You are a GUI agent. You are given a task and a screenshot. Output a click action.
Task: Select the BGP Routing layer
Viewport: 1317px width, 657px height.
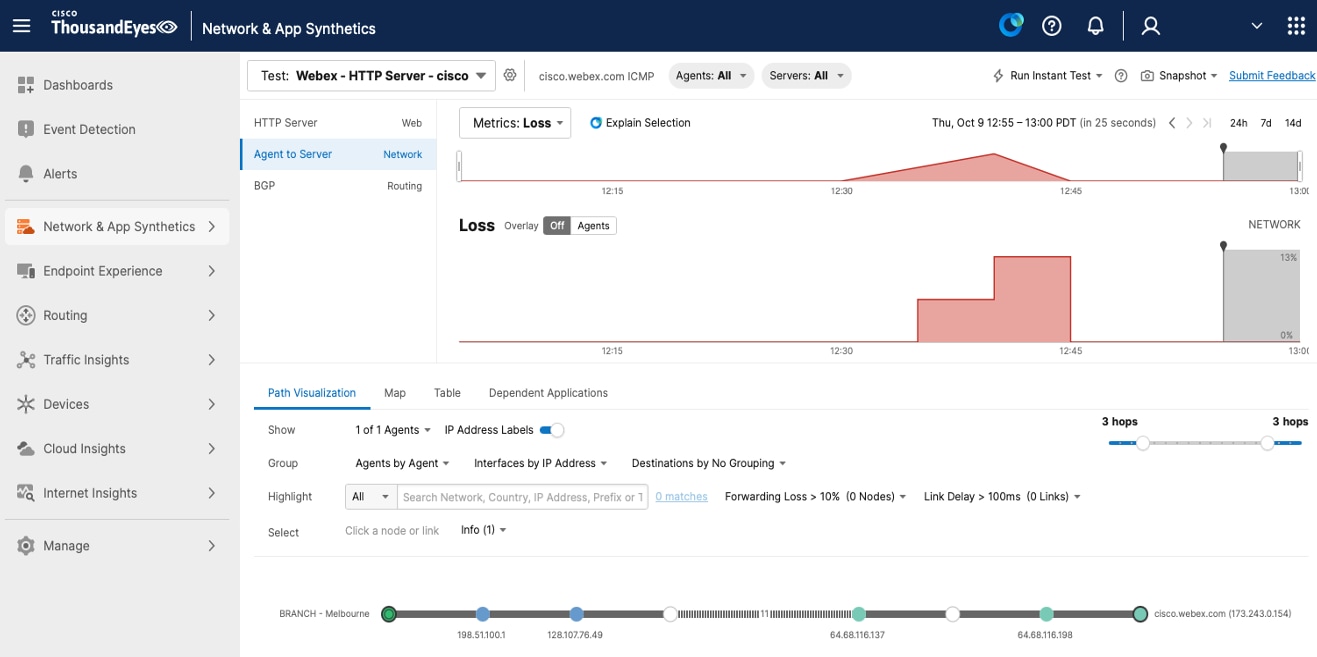click(x=338, y=186)
